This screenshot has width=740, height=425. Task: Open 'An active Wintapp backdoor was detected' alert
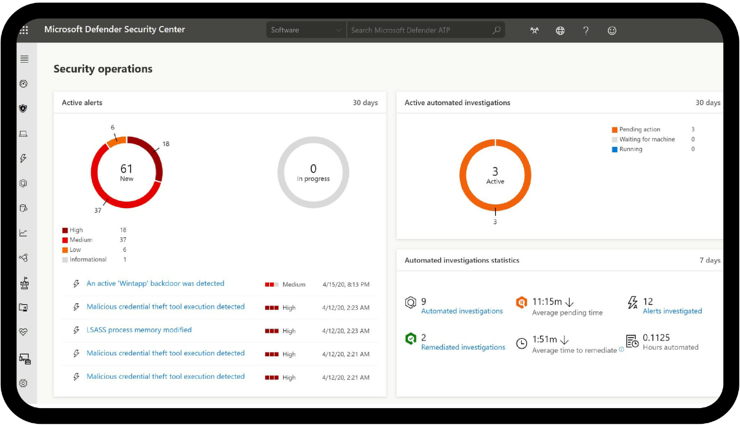(x=155, y=284)
